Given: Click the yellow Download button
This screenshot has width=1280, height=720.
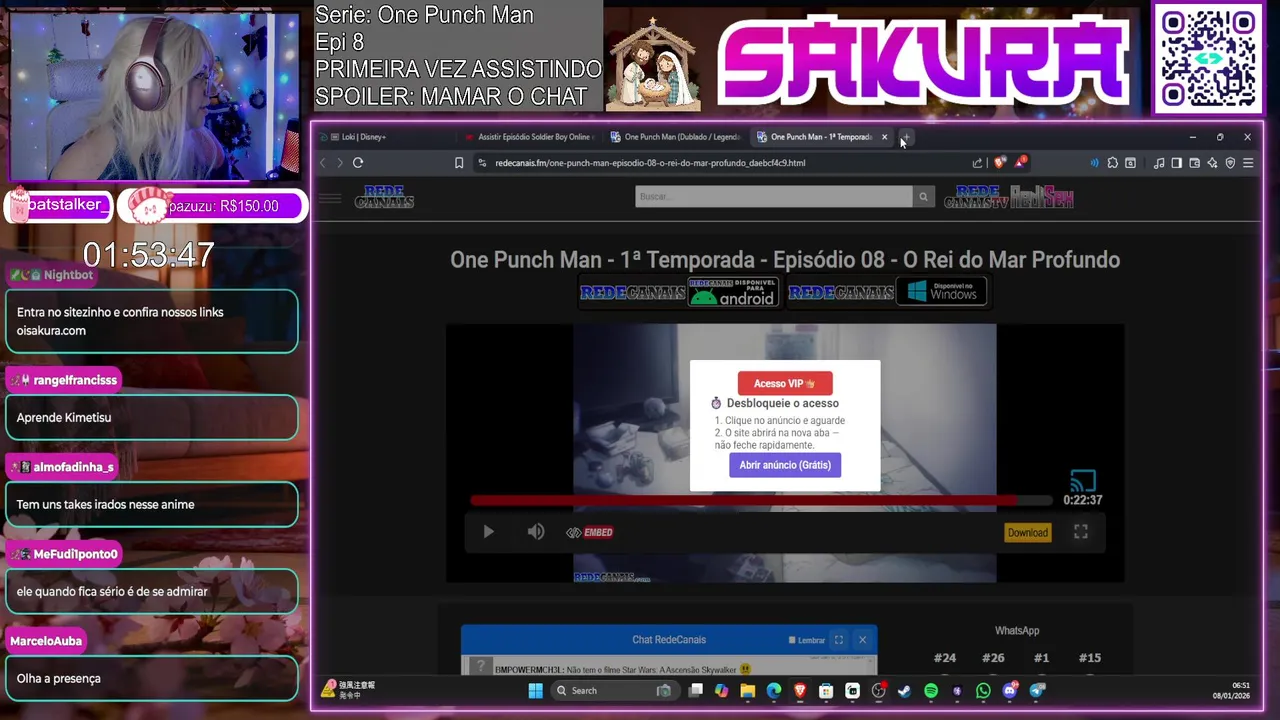Looking at the screenshot, I should coord(1027,532).
